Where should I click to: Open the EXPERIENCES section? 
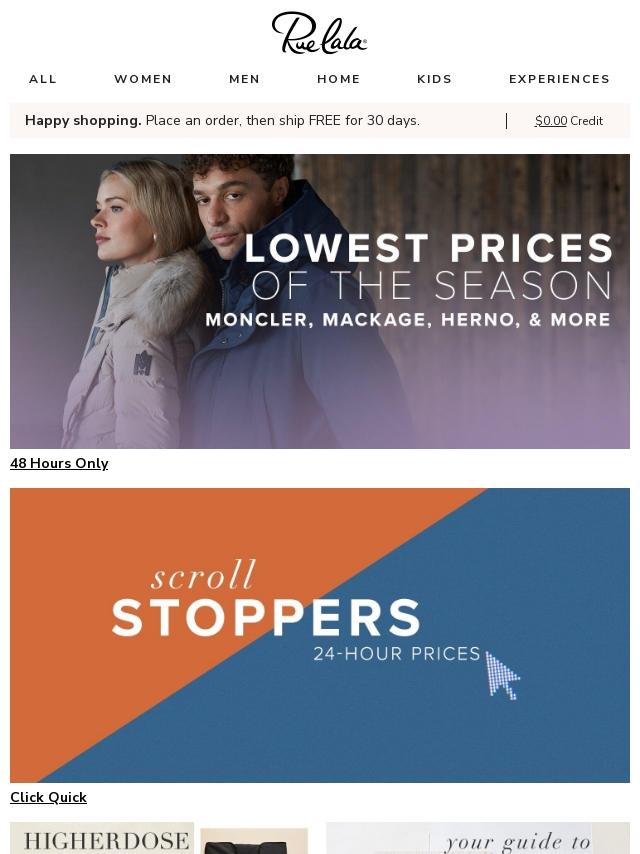tap(559, 79)
